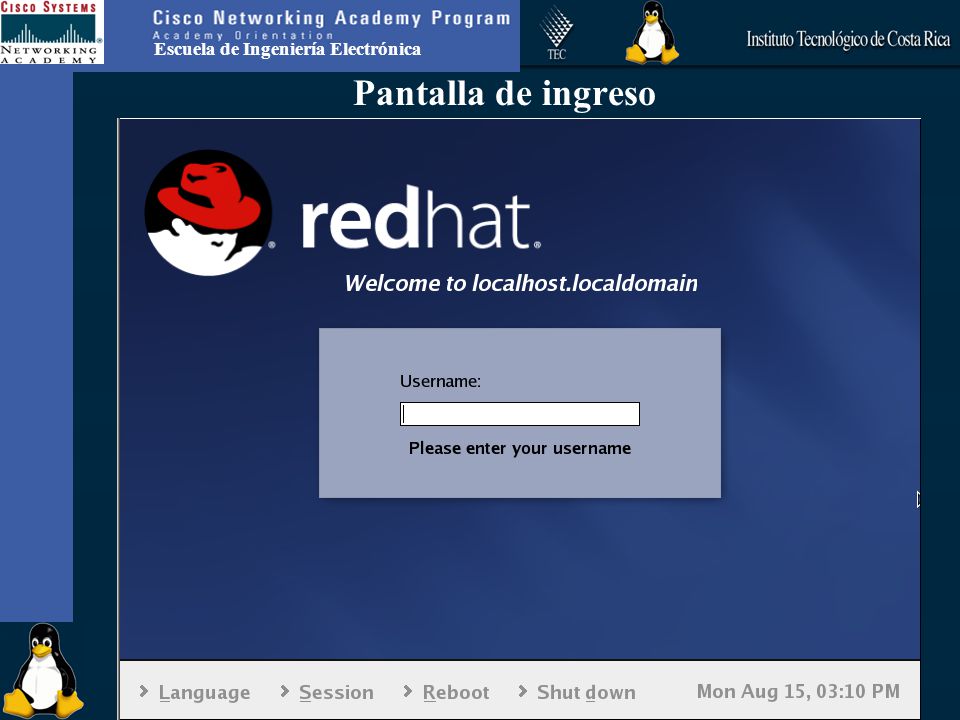Click the 'Academy Orientation' subtitle
The width and height of the screenshot is (960, 720).
pyautogui.click(x=243, y=35)
